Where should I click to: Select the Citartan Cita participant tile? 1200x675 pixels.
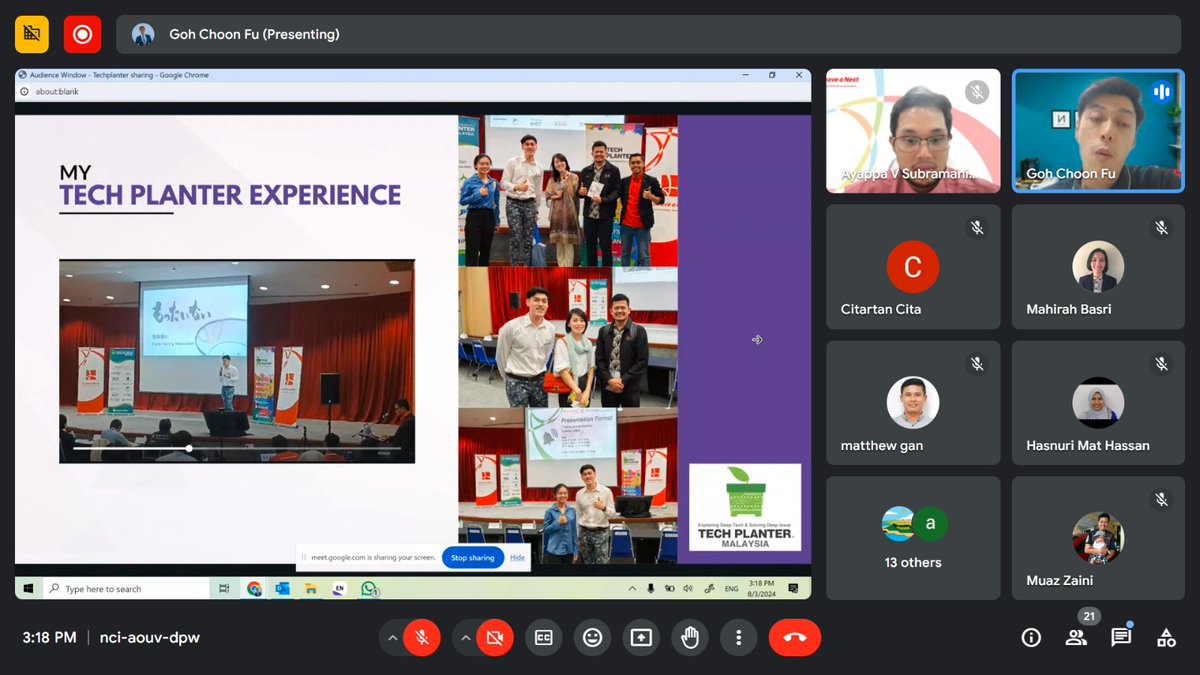(913, 267)
